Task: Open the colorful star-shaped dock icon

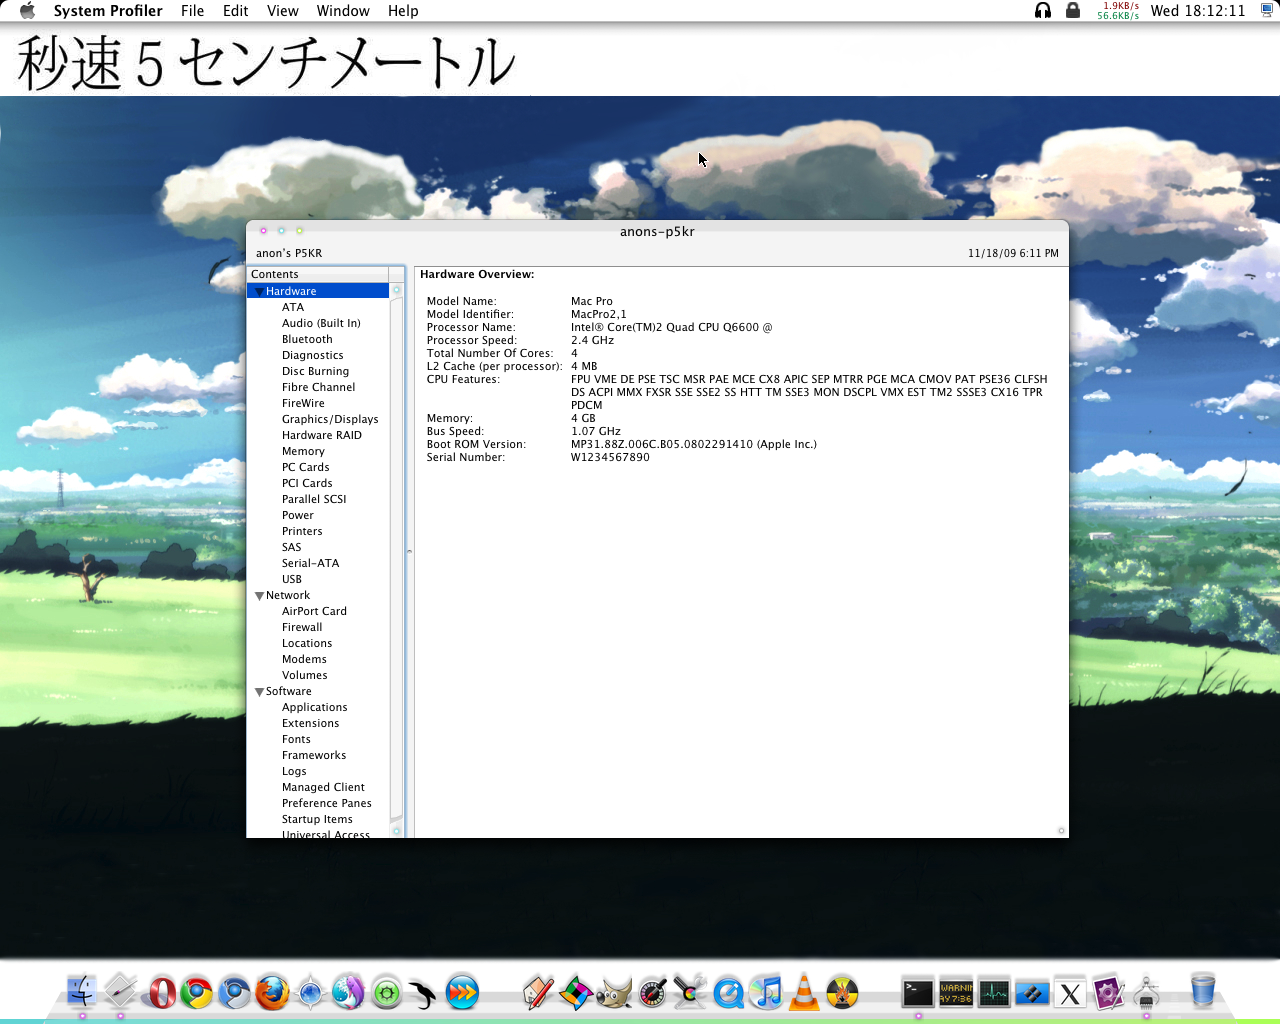Action: click(576, 992)
